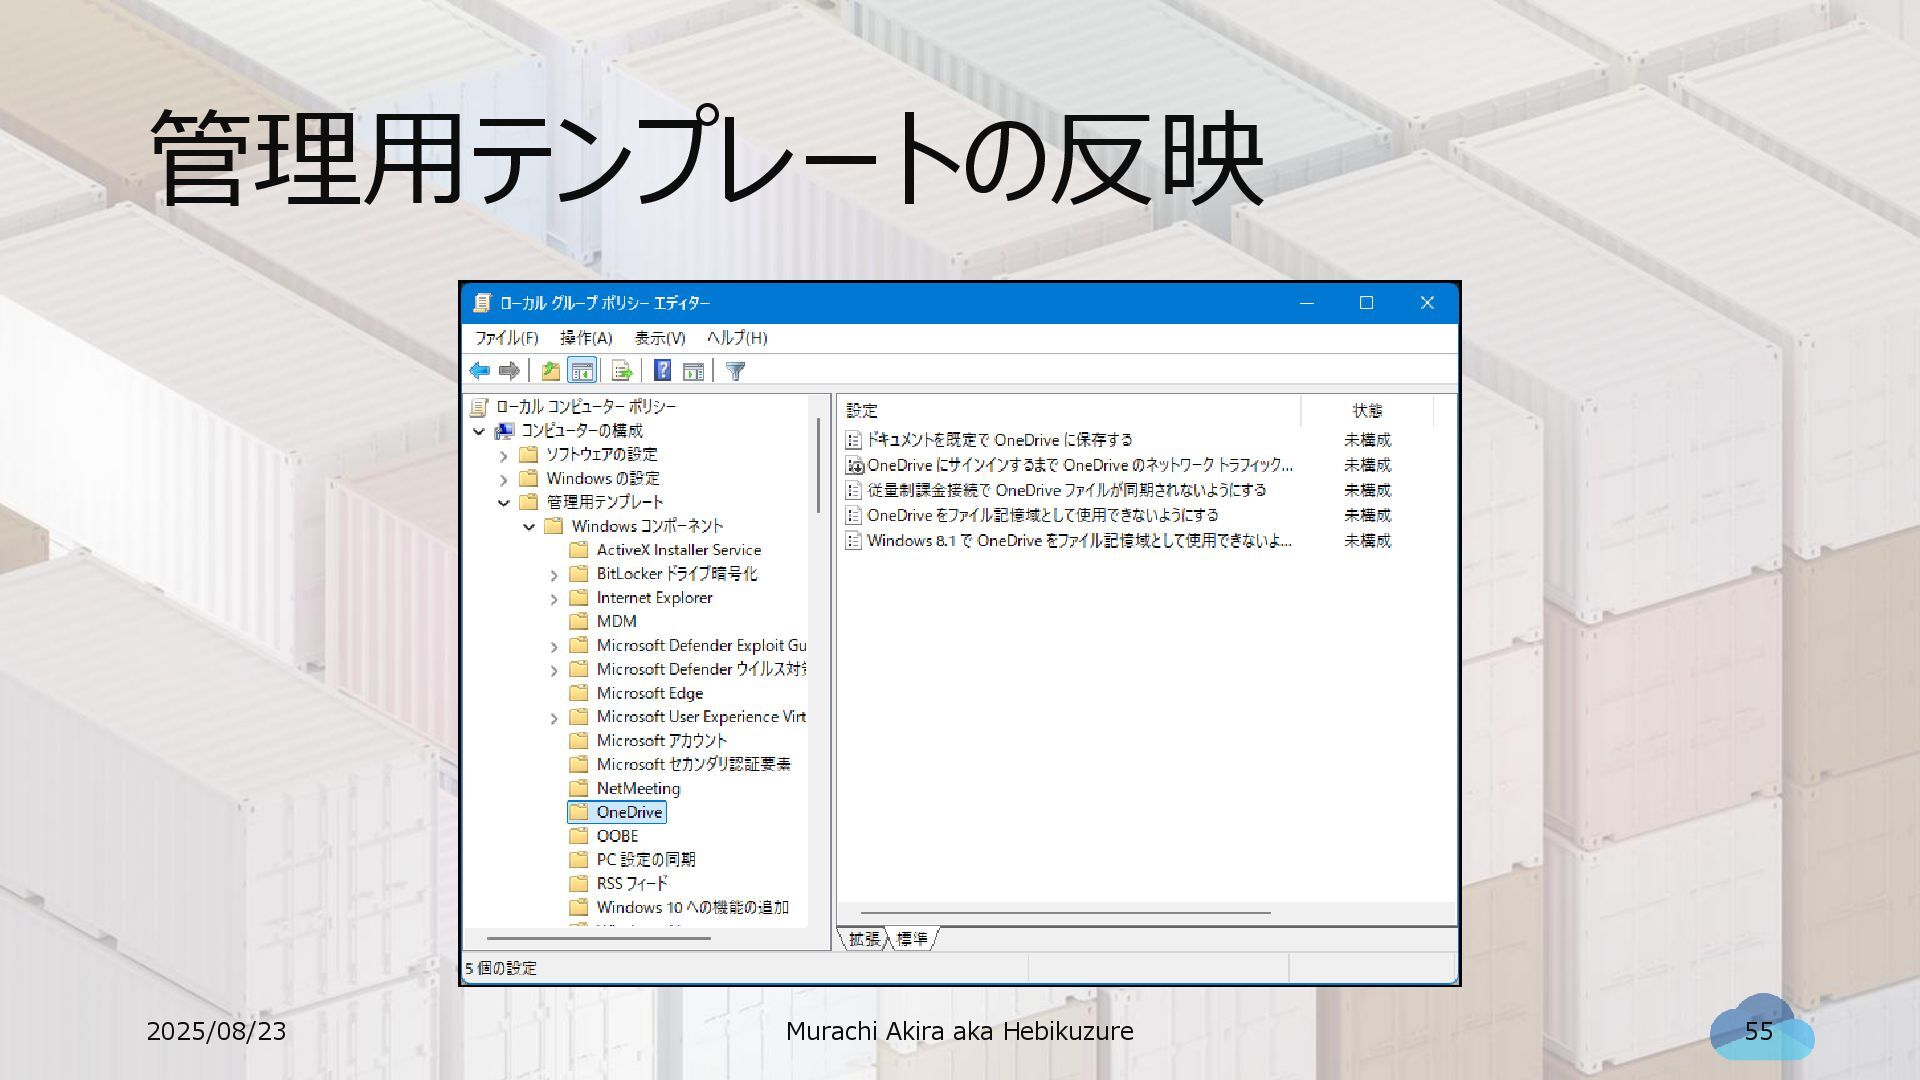The height and width of the screenshot is (1080, 1920).
Task: Click the Microsoft Edge folder icon
Action: click(578, 693)
